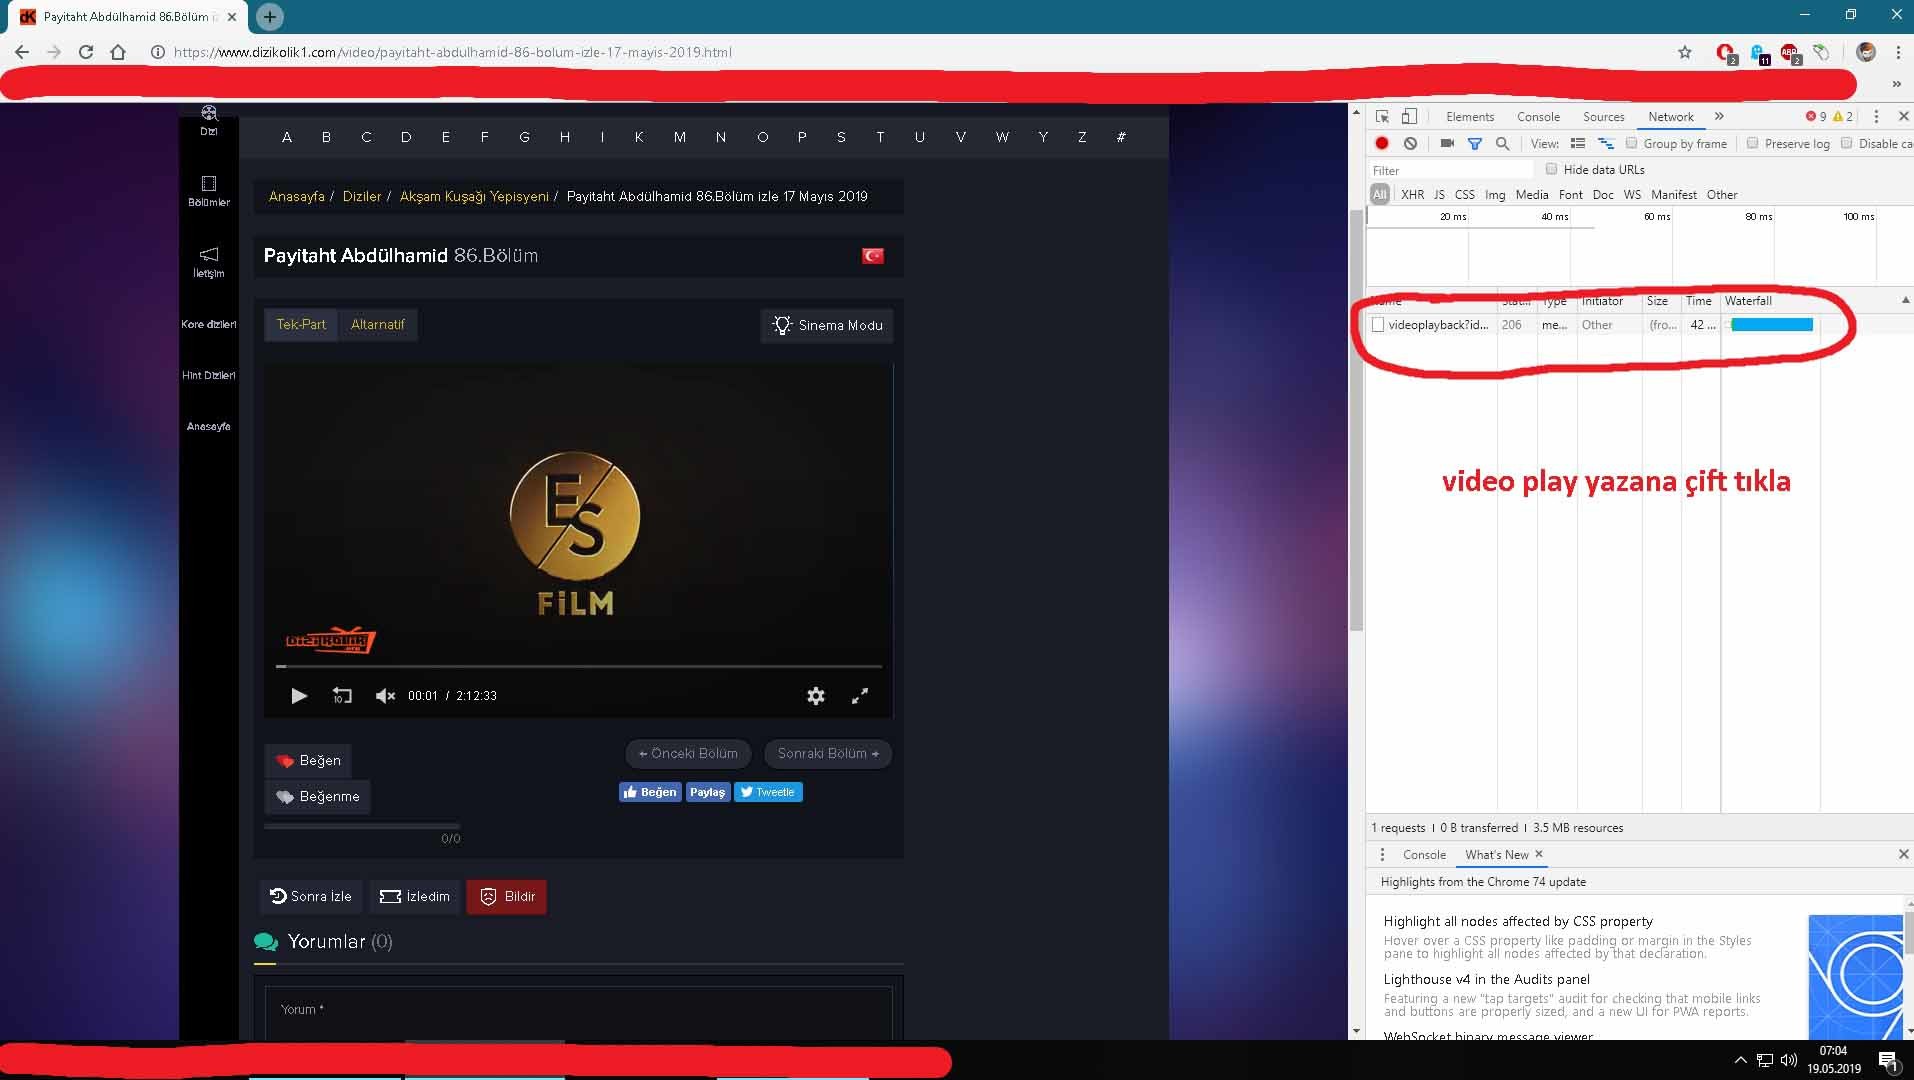Screen dimensions: 1914x1080
Task: Open the Diziler breadcrumb link
Action: 362,196
